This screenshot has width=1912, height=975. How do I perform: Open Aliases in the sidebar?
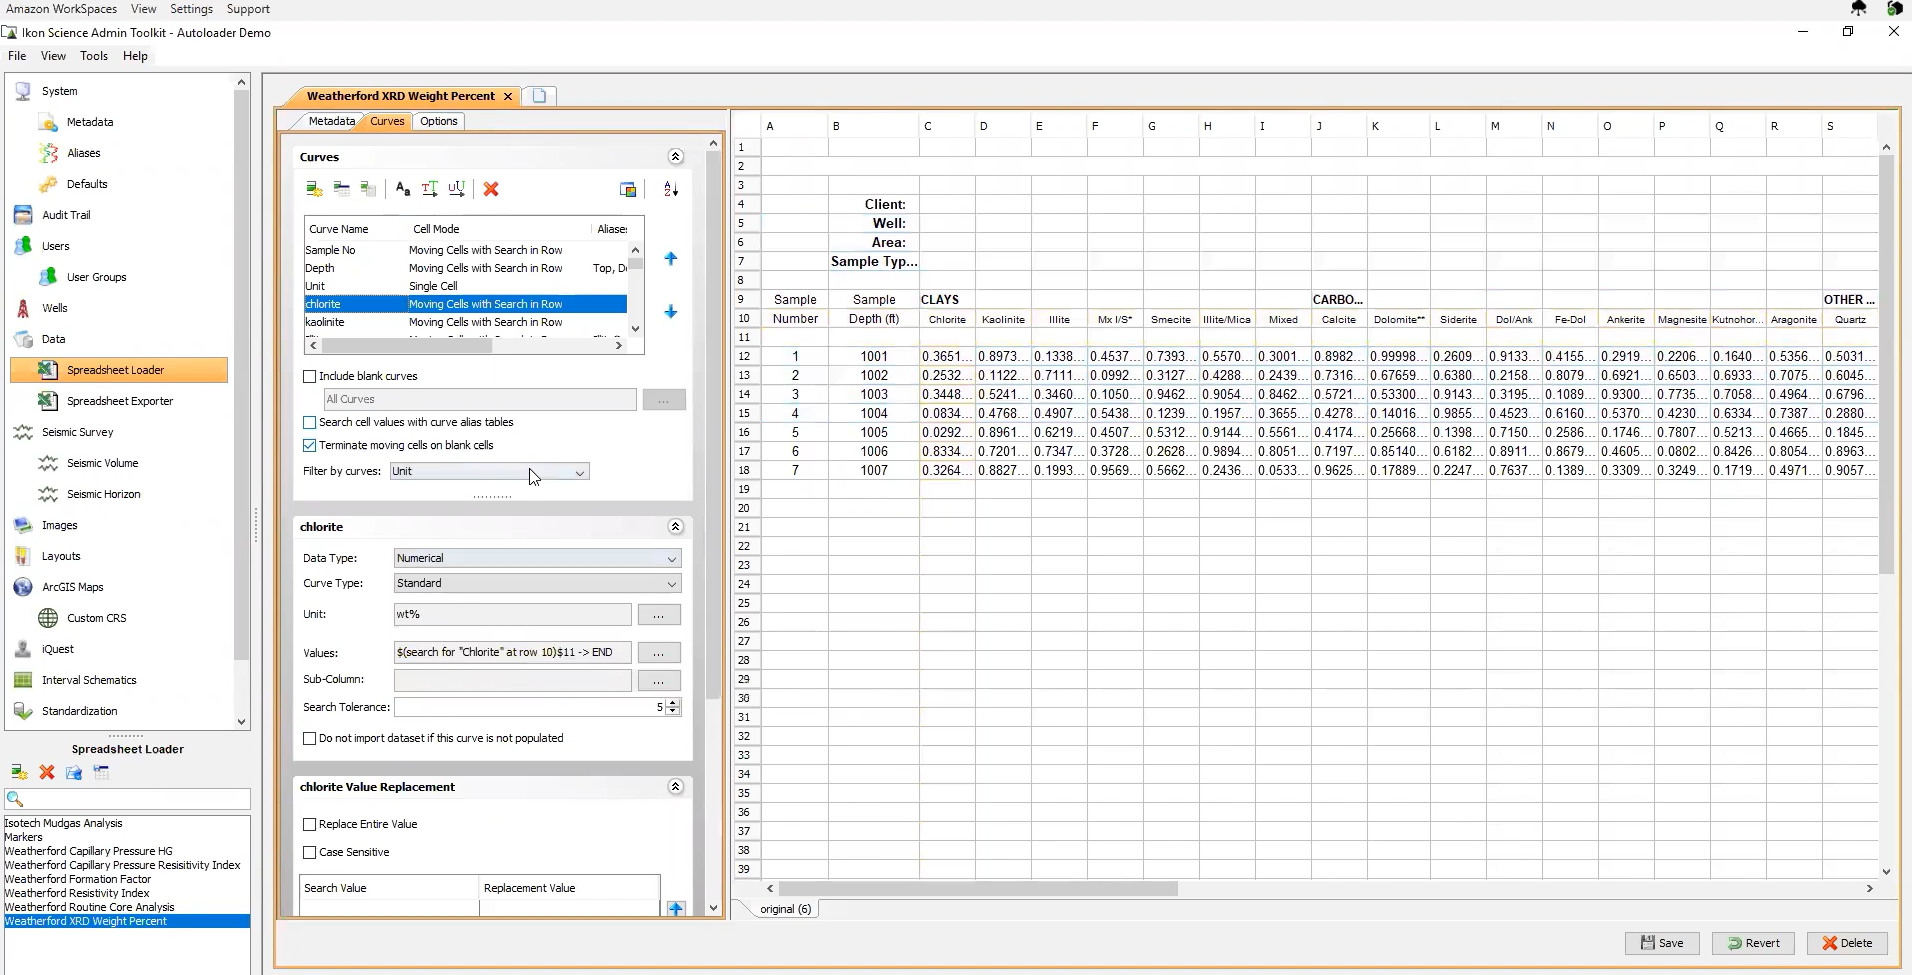tap(83, 153)
